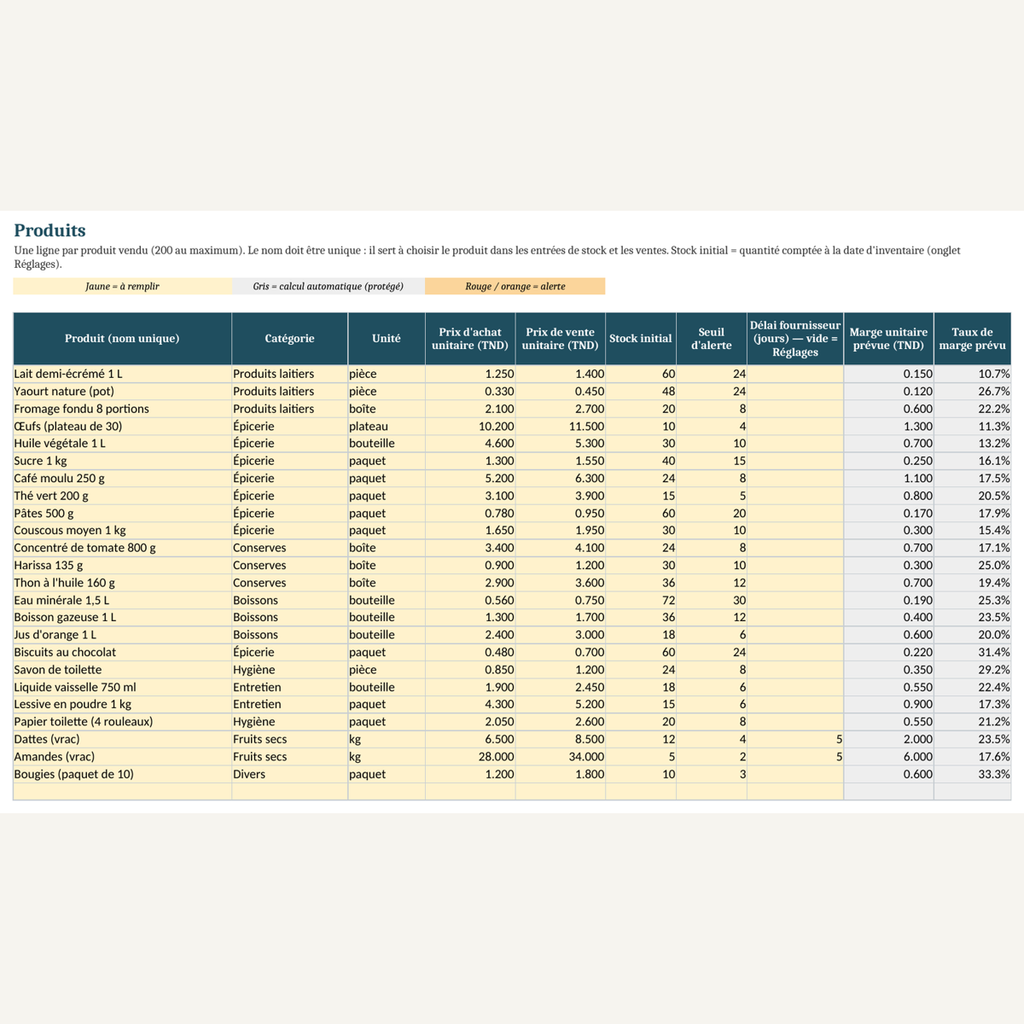Click the unit margin 6.000 cell

[888, 756]
